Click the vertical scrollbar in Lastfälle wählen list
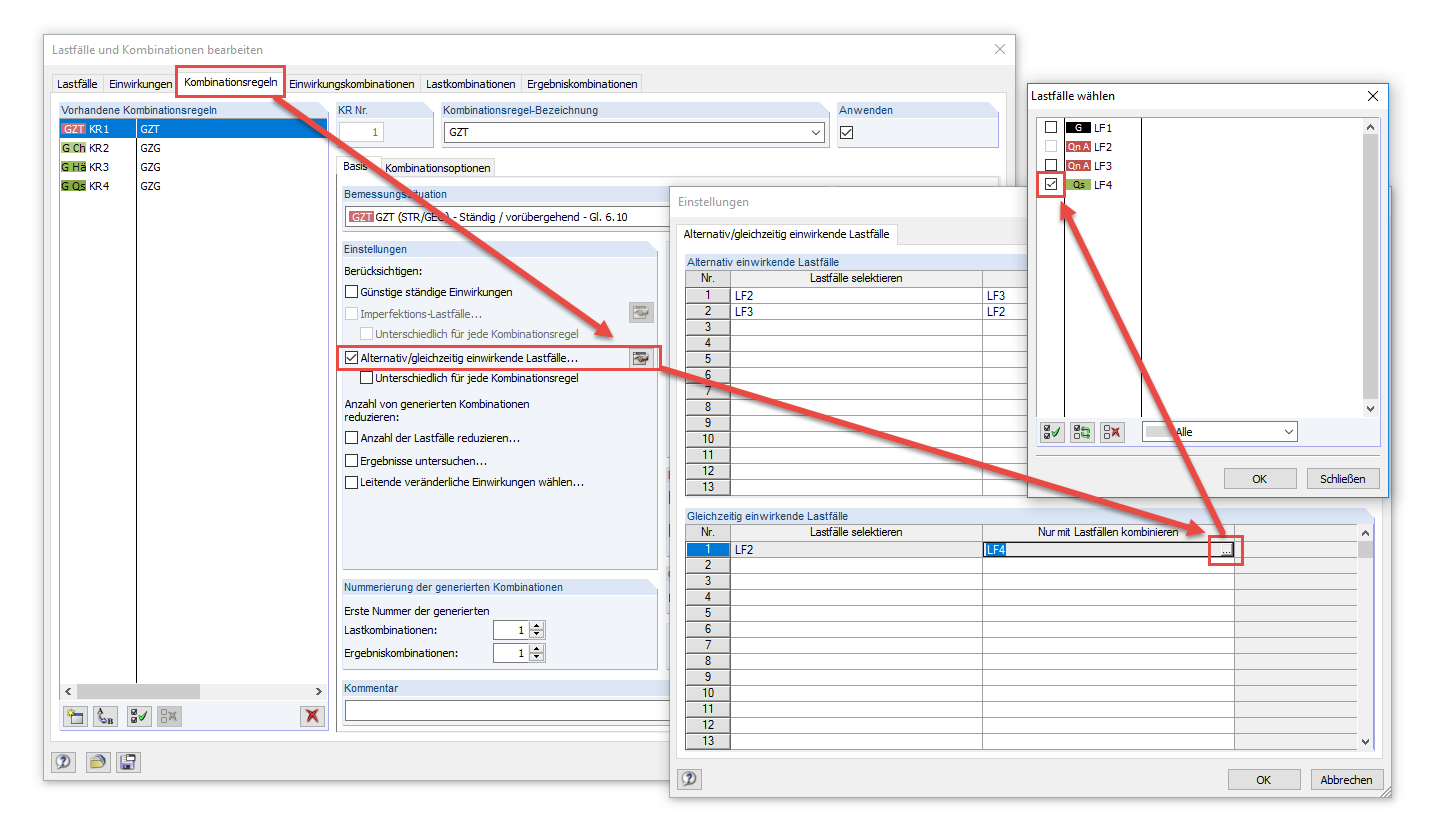This screenshot has width=1438, height=827. tap(1370, 266)
